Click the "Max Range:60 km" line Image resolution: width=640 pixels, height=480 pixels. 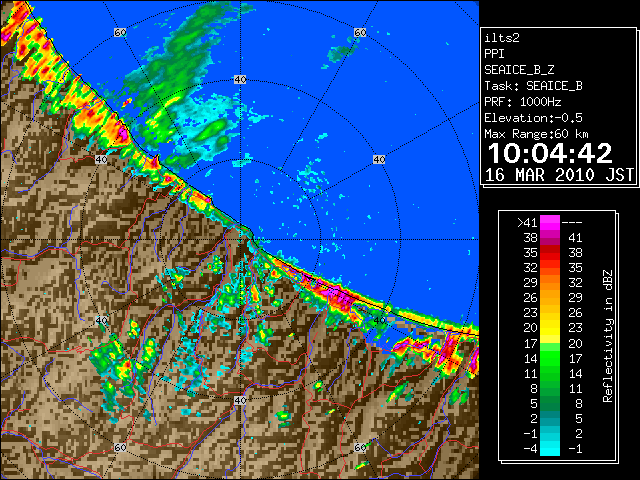point(536,134)
